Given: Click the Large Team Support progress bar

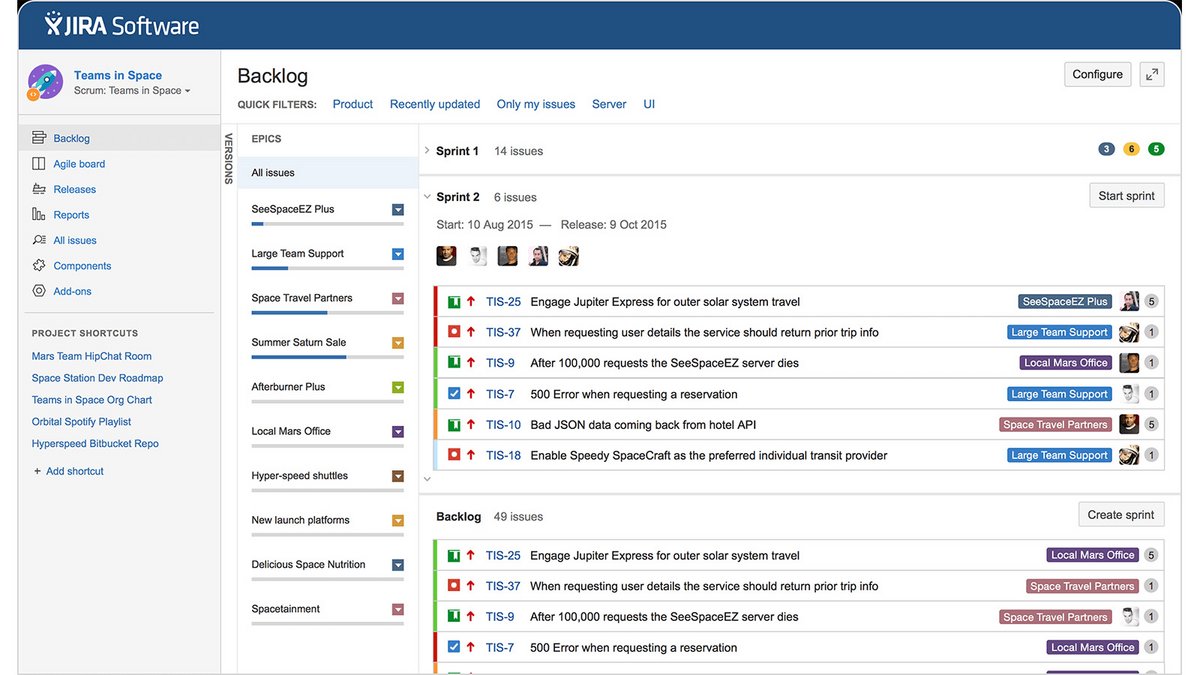Looking at the screenshot, I should 328,268.
